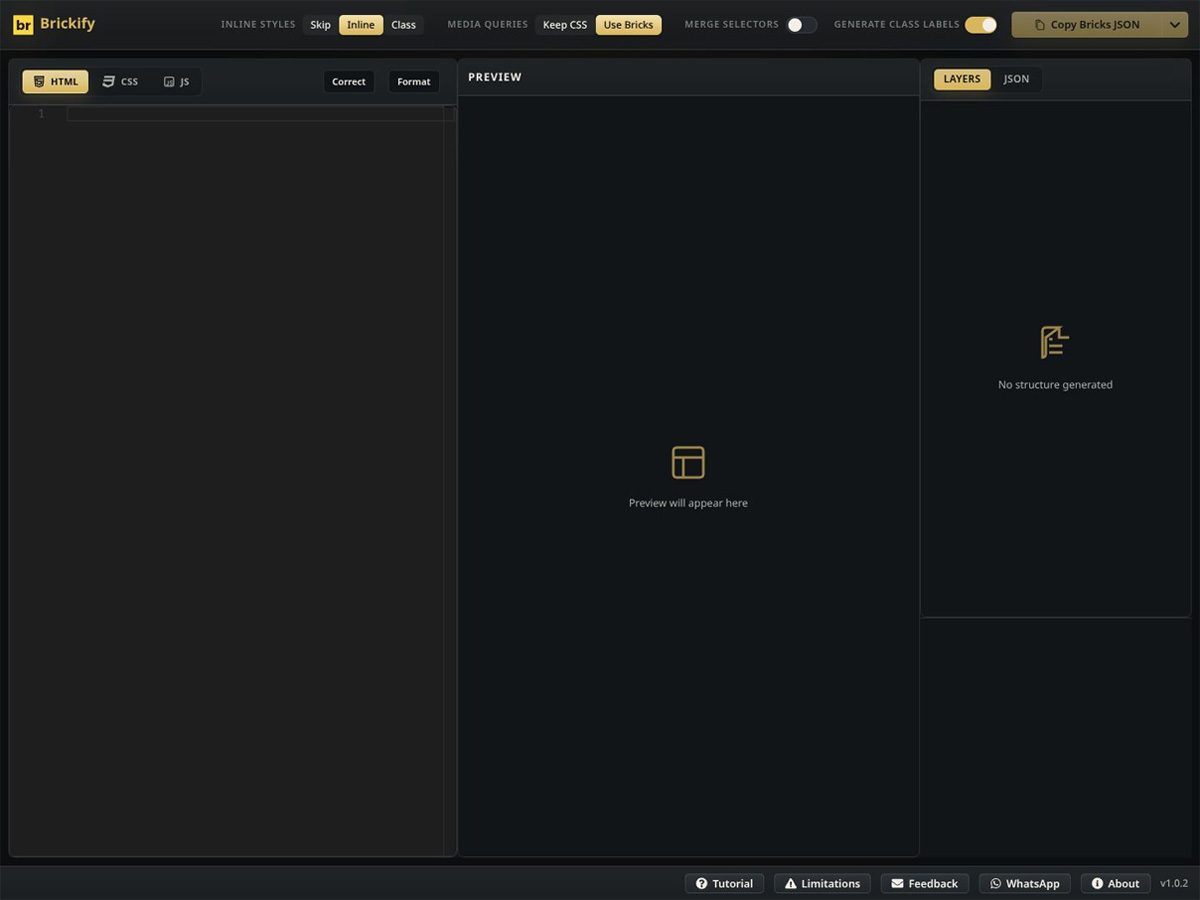Format the code with Format button
Image resolution: width=1200 pixels, height=900 pixels.
point(414,82)
